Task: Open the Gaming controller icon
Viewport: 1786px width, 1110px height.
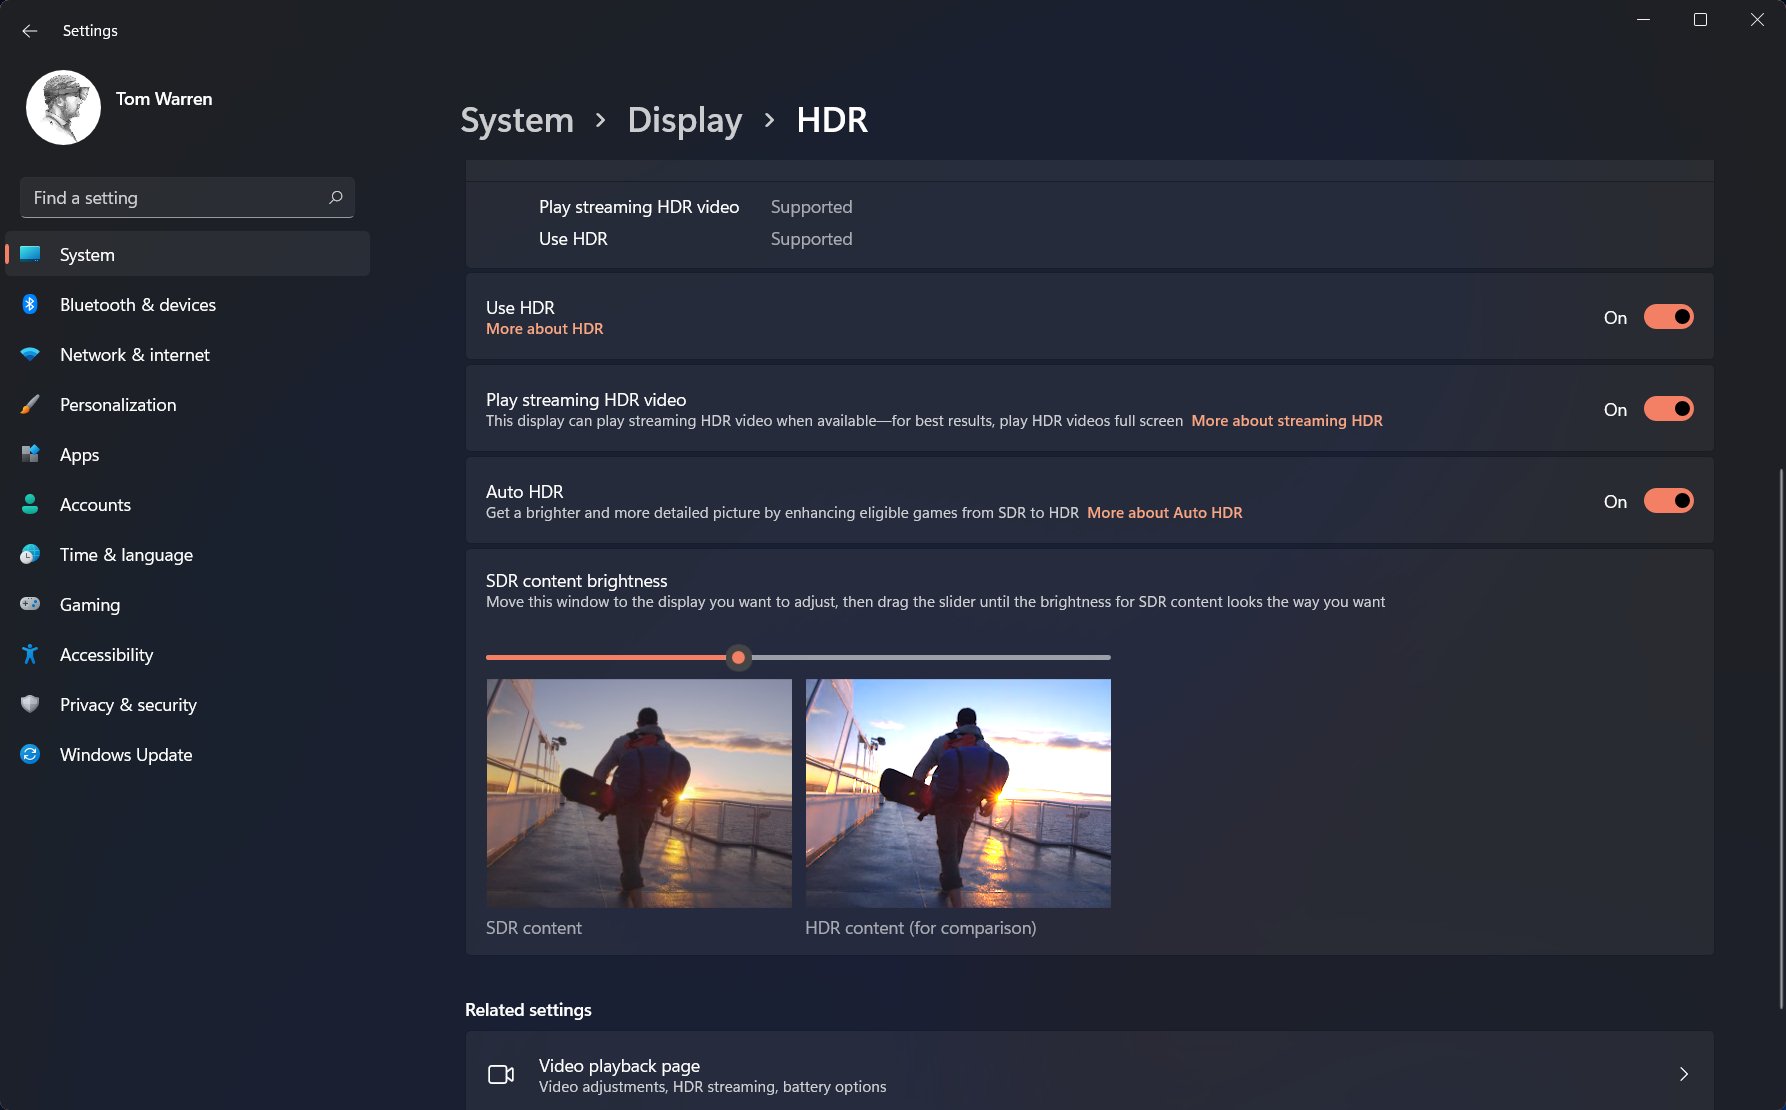Action: [29, 604]
